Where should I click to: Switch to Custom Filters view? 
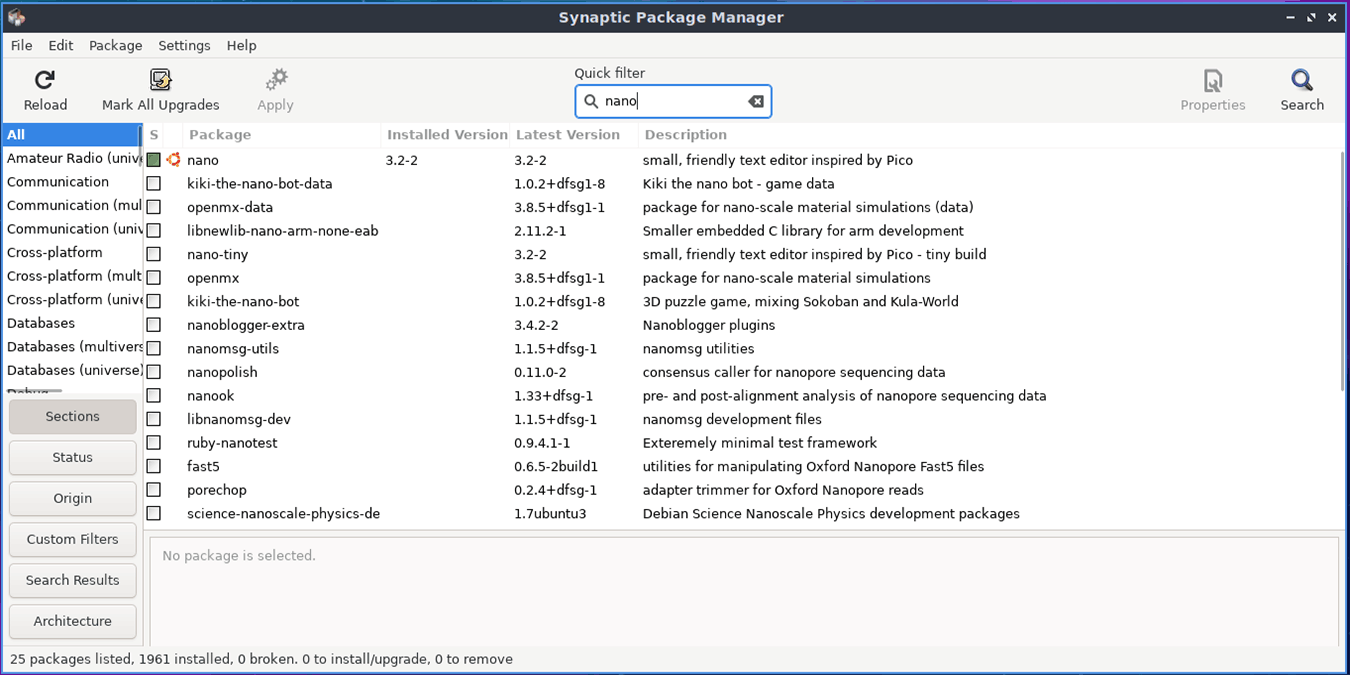click(x=72, y=539)
